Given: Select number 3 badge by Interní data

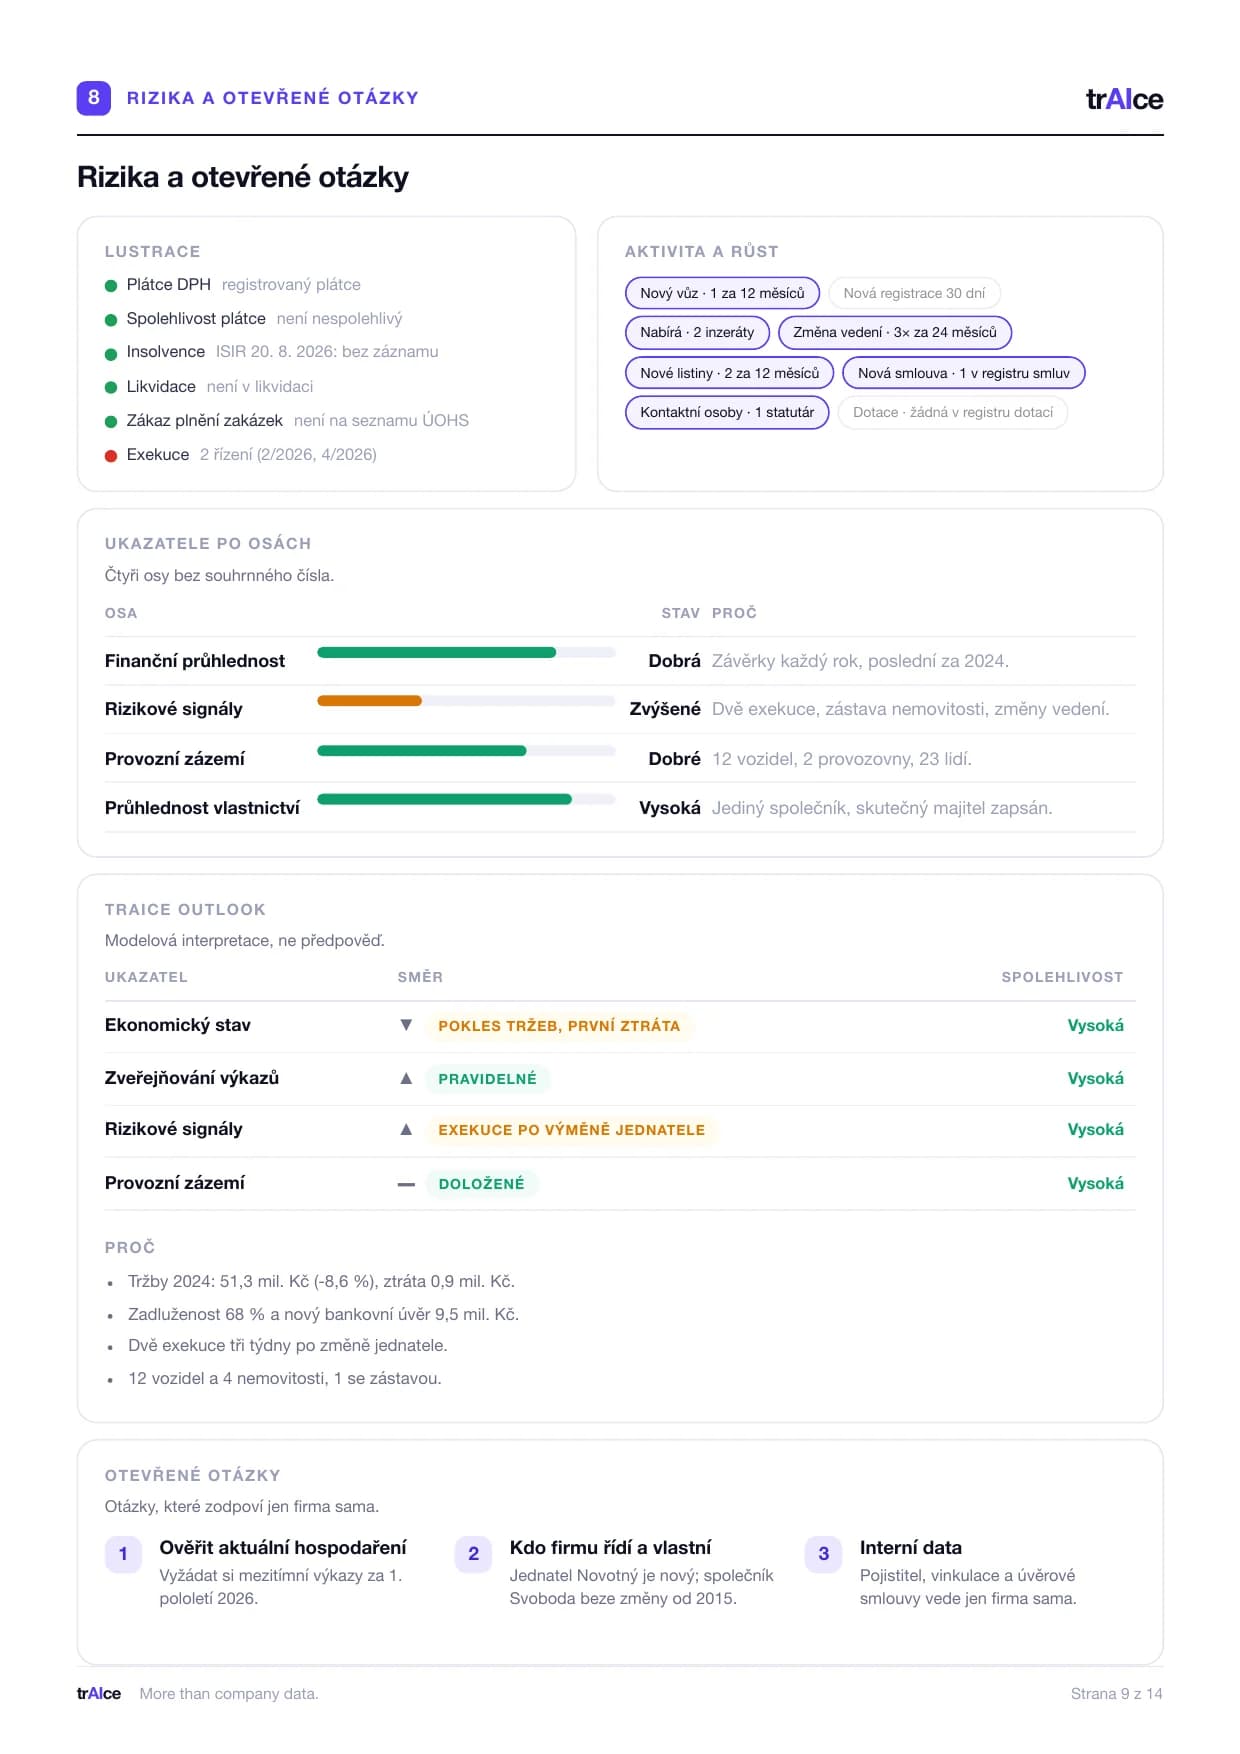Looking at the screenshot, I should click(823, 1554).
